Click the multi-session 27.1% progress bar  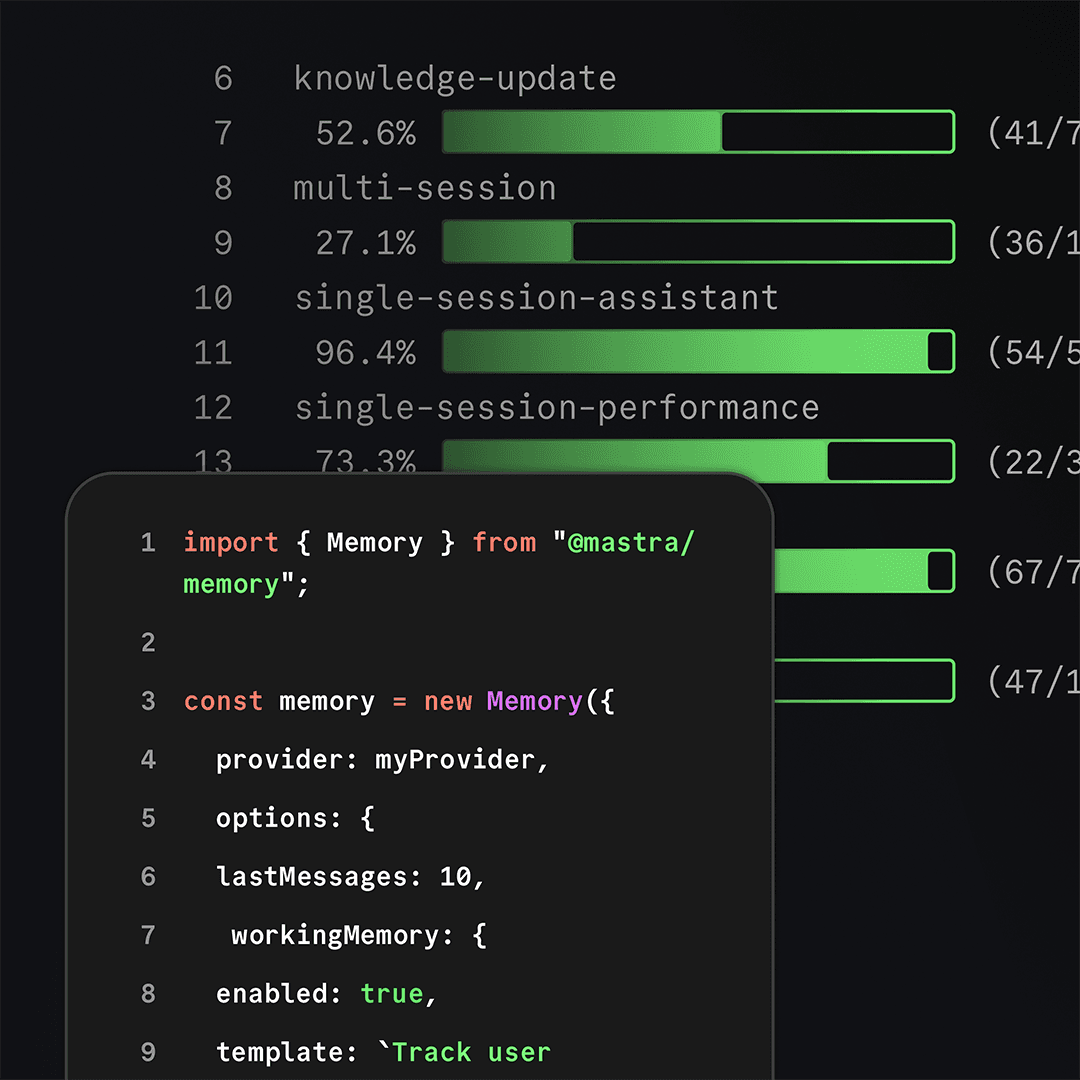pyautogui.click(x=698, y=242)
